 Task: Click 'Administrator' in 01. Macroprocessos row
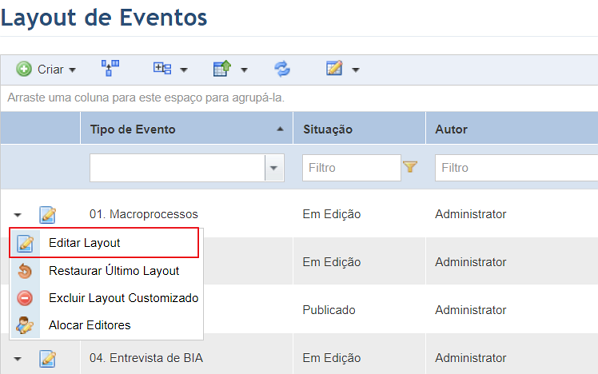coord(471,214)
